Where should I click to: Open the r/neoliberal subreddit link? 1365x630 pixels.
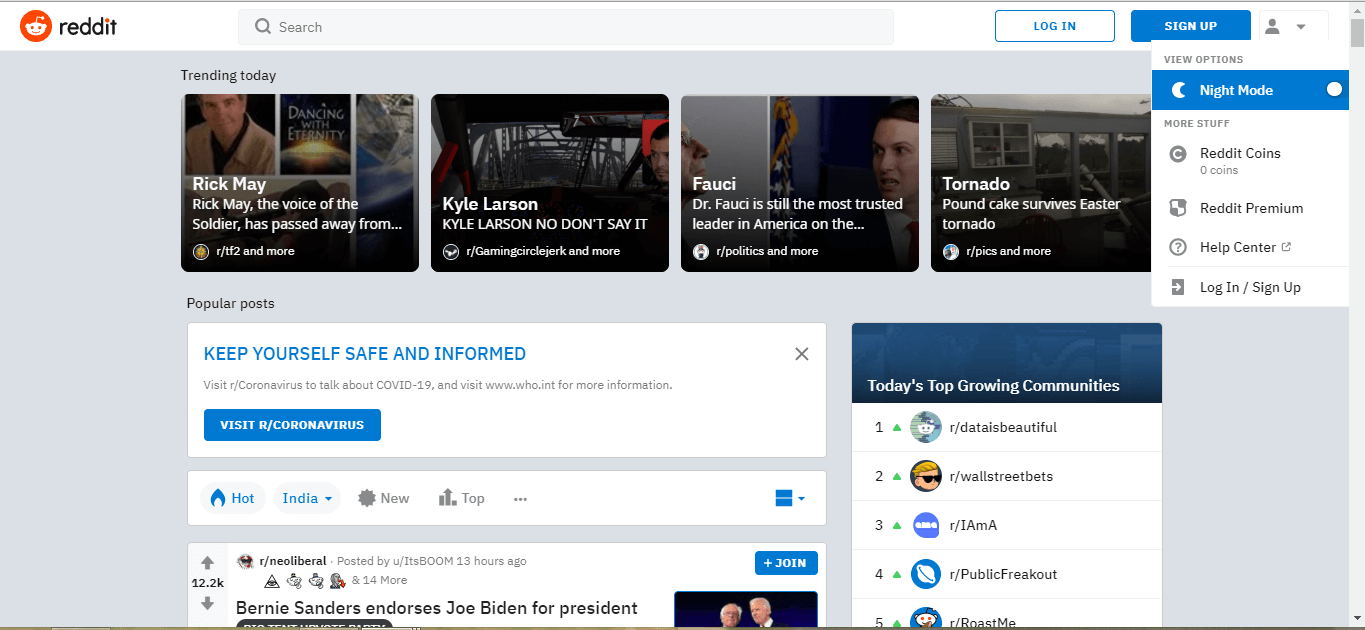[x=294, y=561]
